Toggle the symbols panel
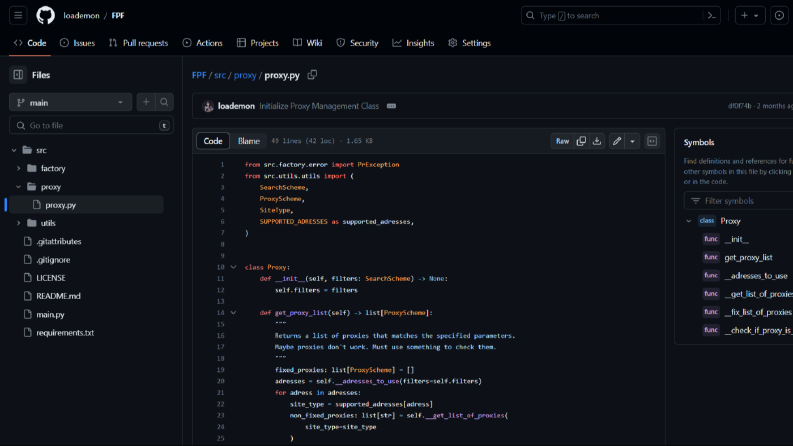793x446 pixels. [652, 141]
